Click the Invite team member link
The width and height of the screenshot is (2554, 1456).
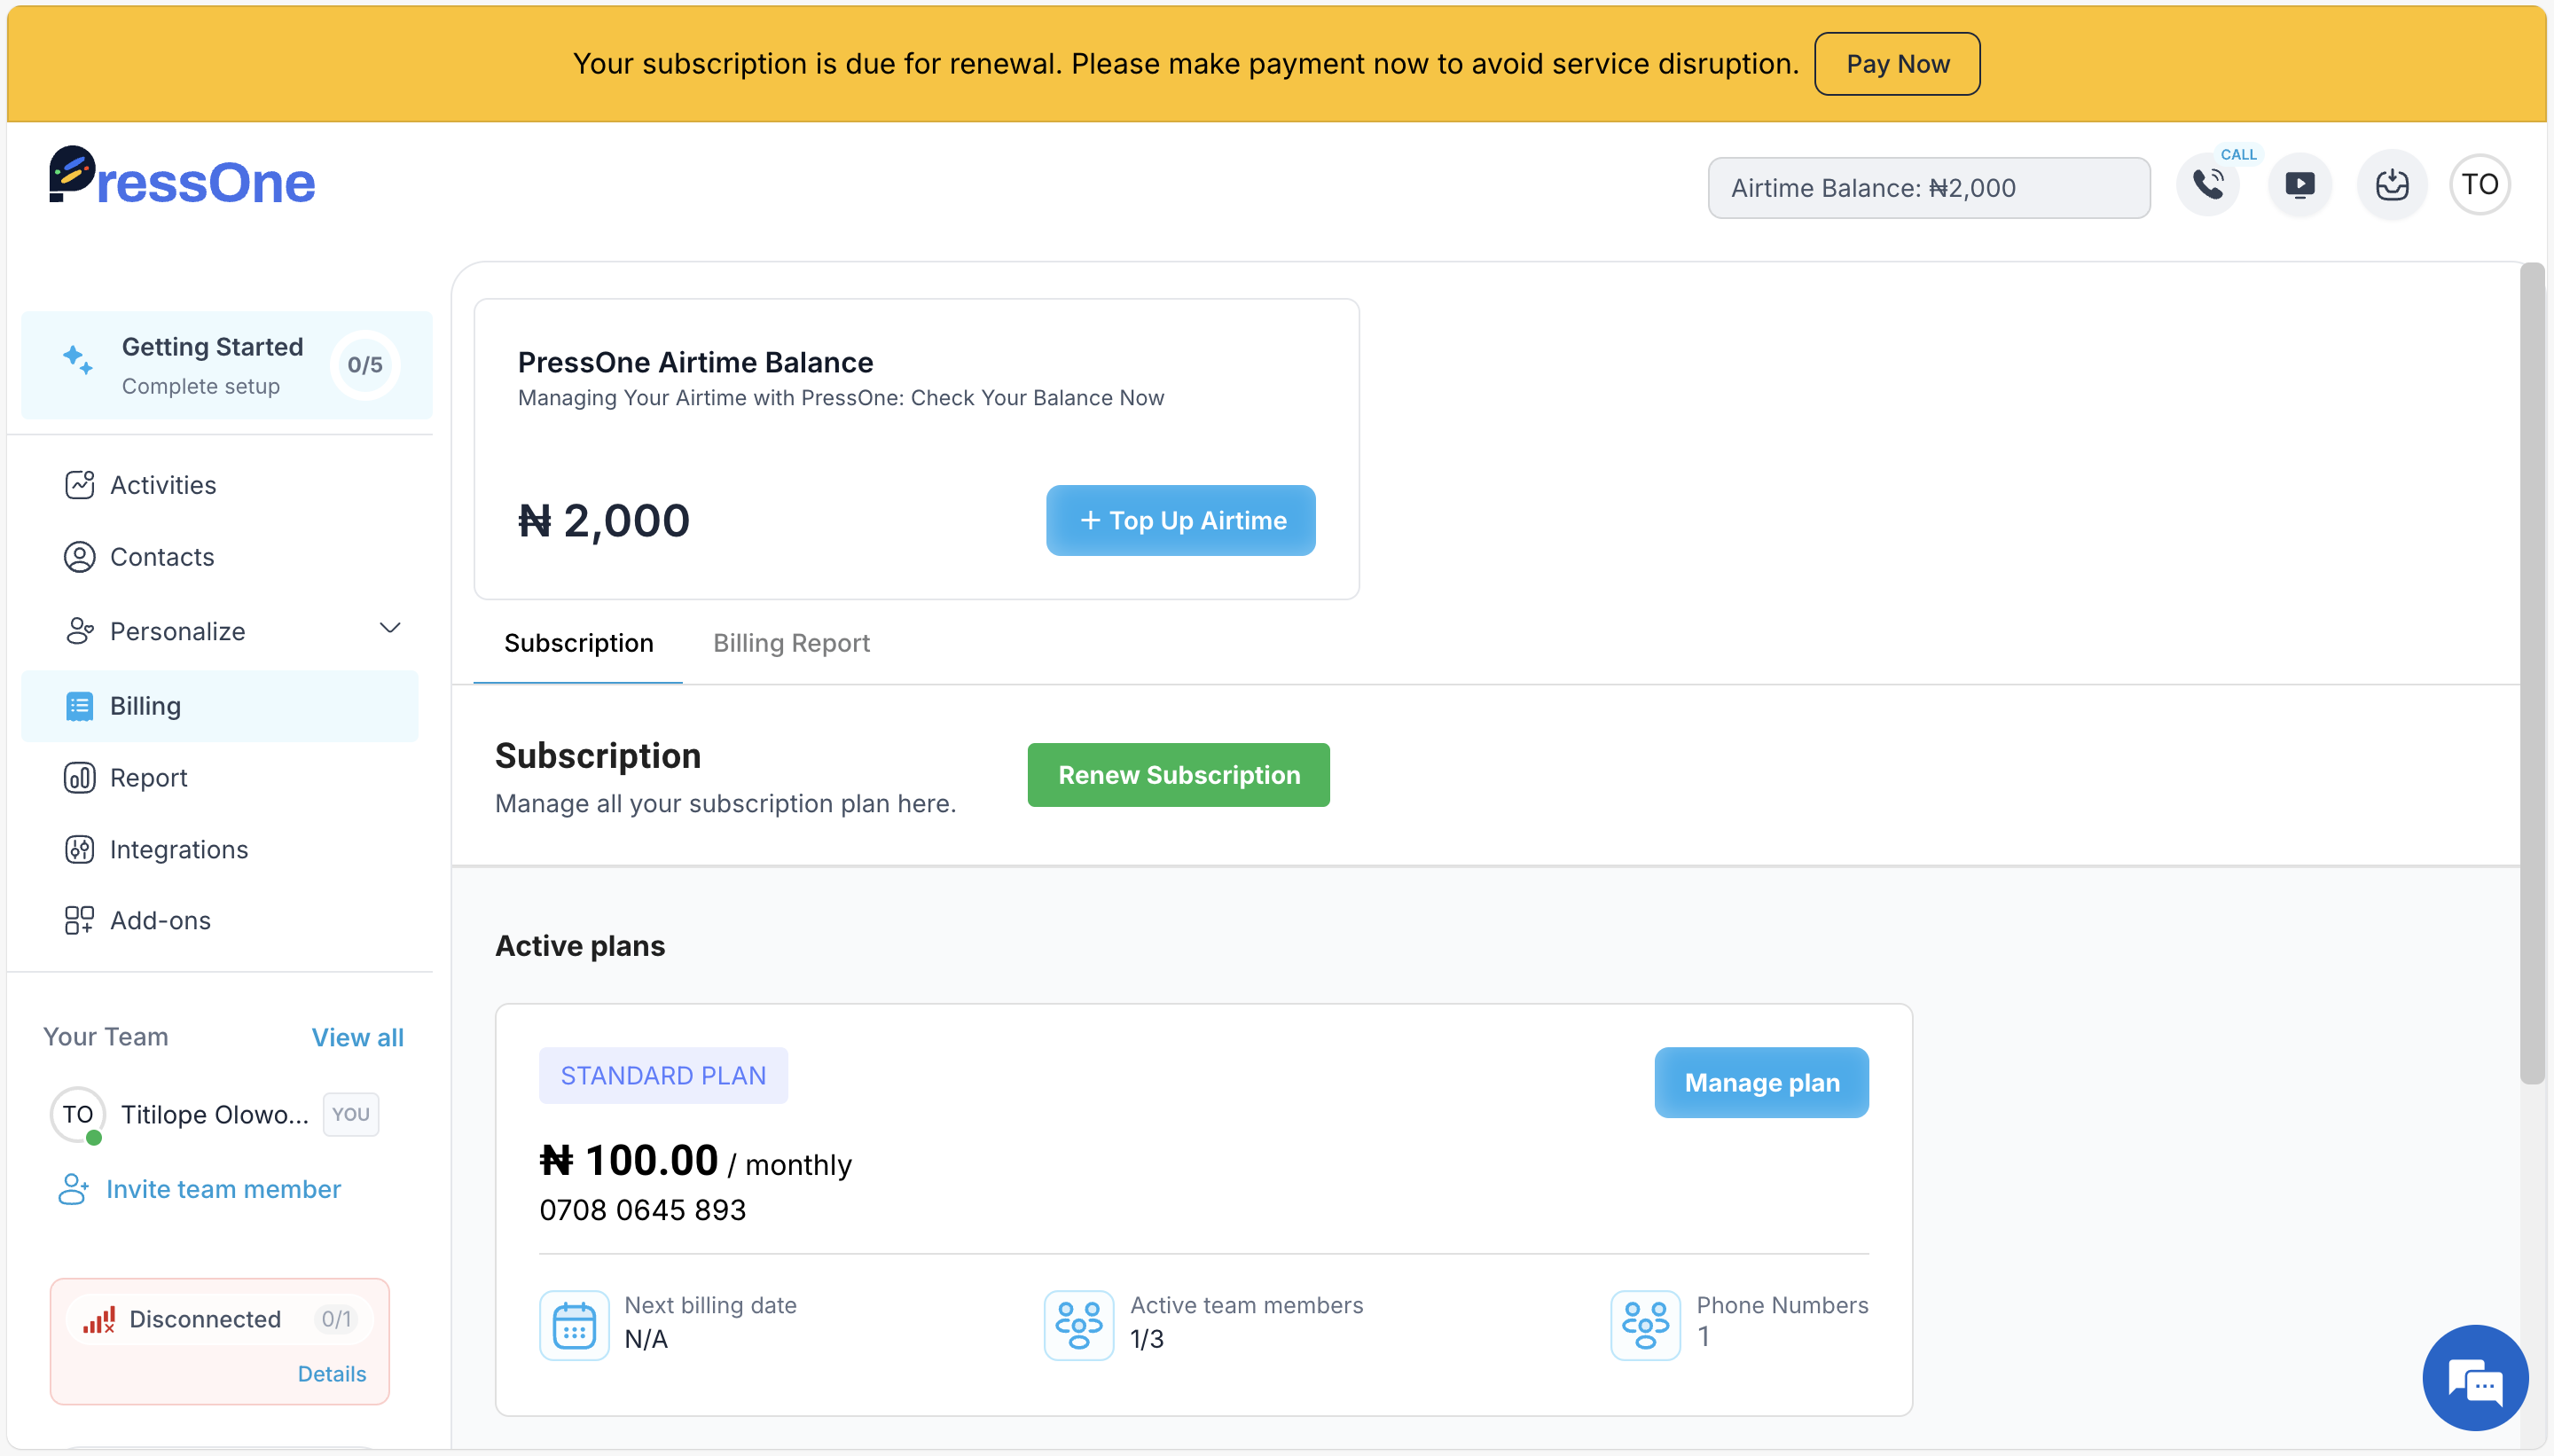tap(223, 1189)
